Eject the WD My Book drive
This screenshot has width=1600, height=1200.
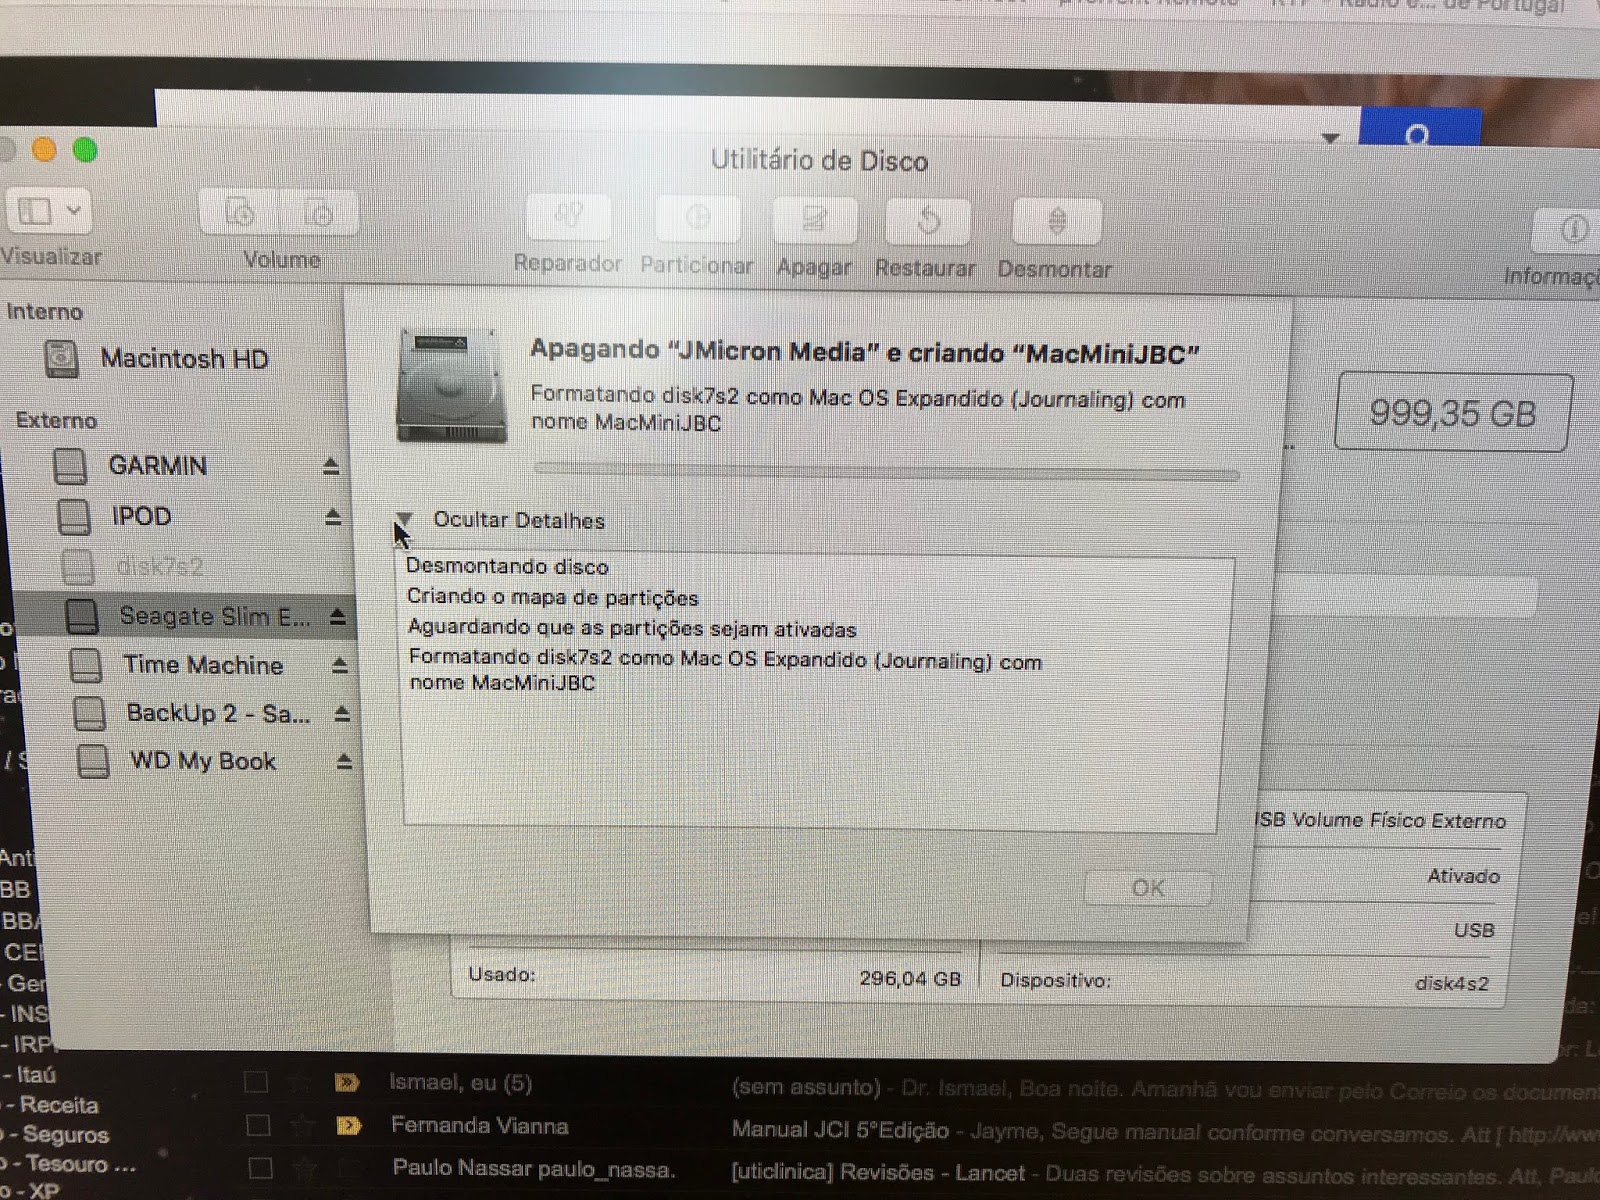point(344,762)
